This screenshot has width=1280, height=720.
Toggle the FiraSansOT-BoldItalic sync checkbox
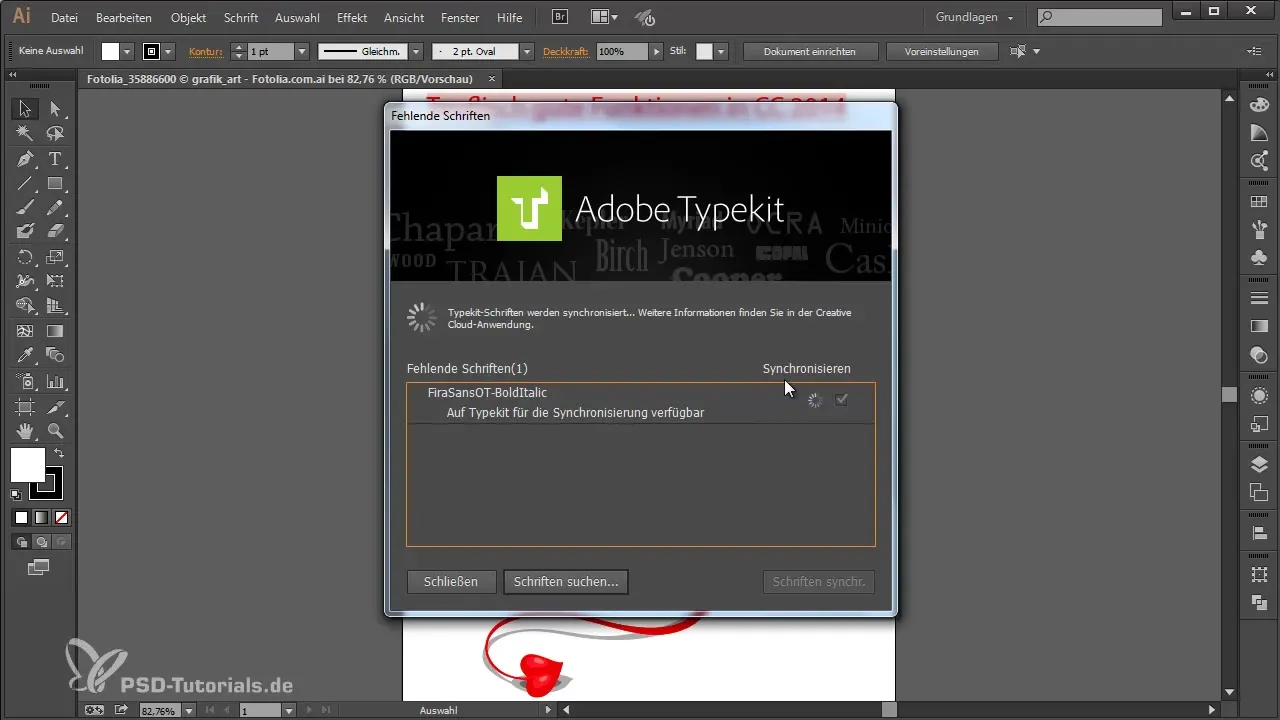pyautogui.click(x=842, y=400)
